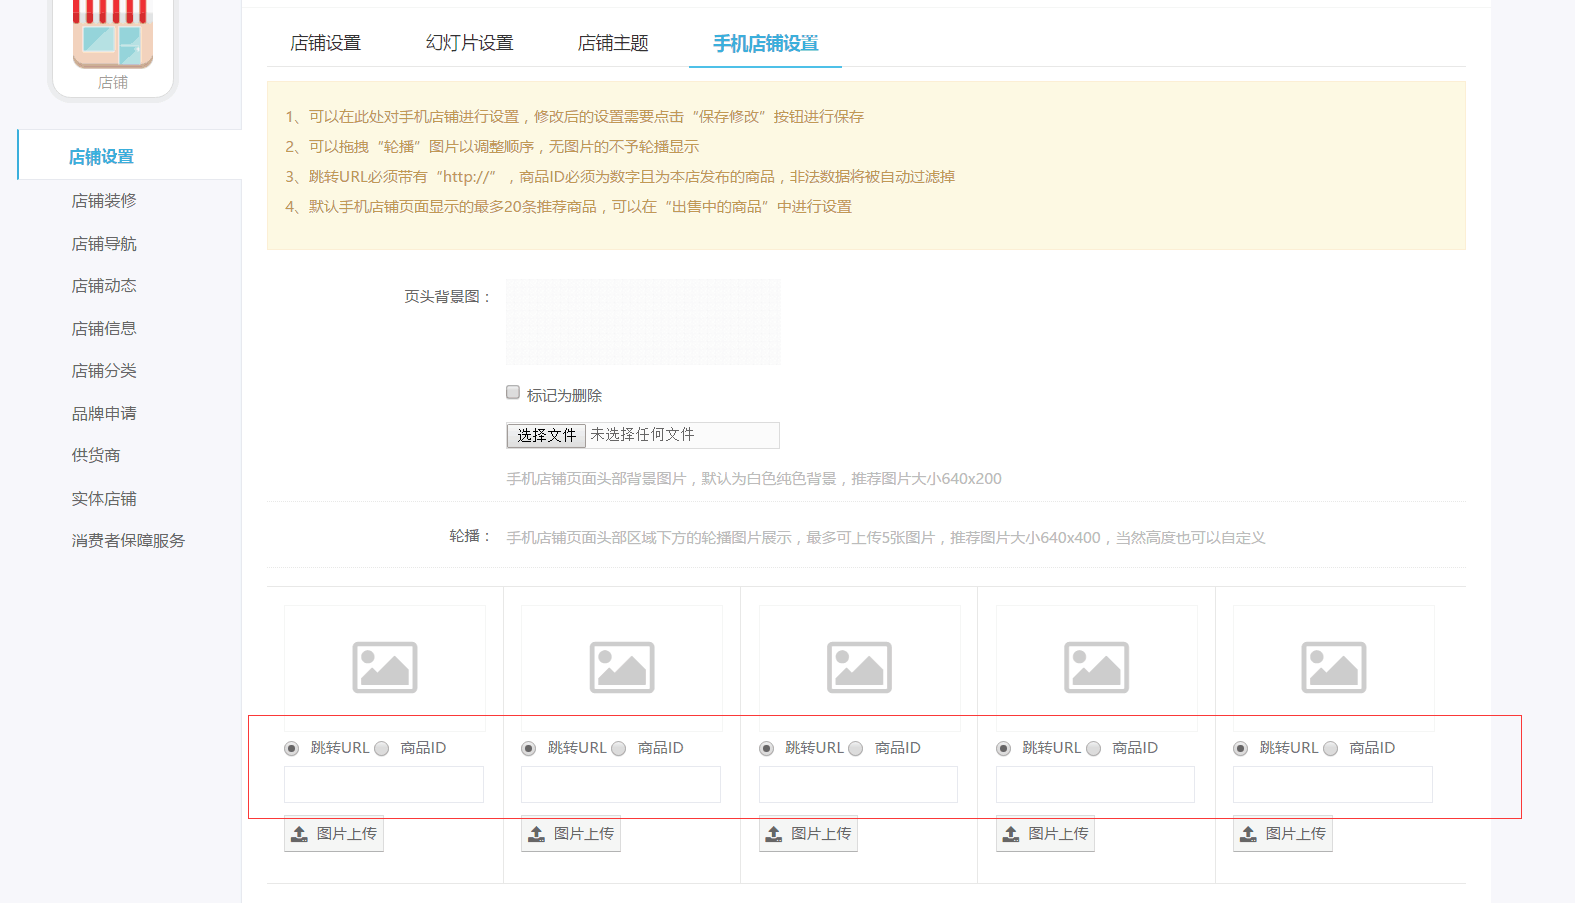Check the 标记为删除 checkbox
This screenshot has width=1575, height=903.
(513, 393)
